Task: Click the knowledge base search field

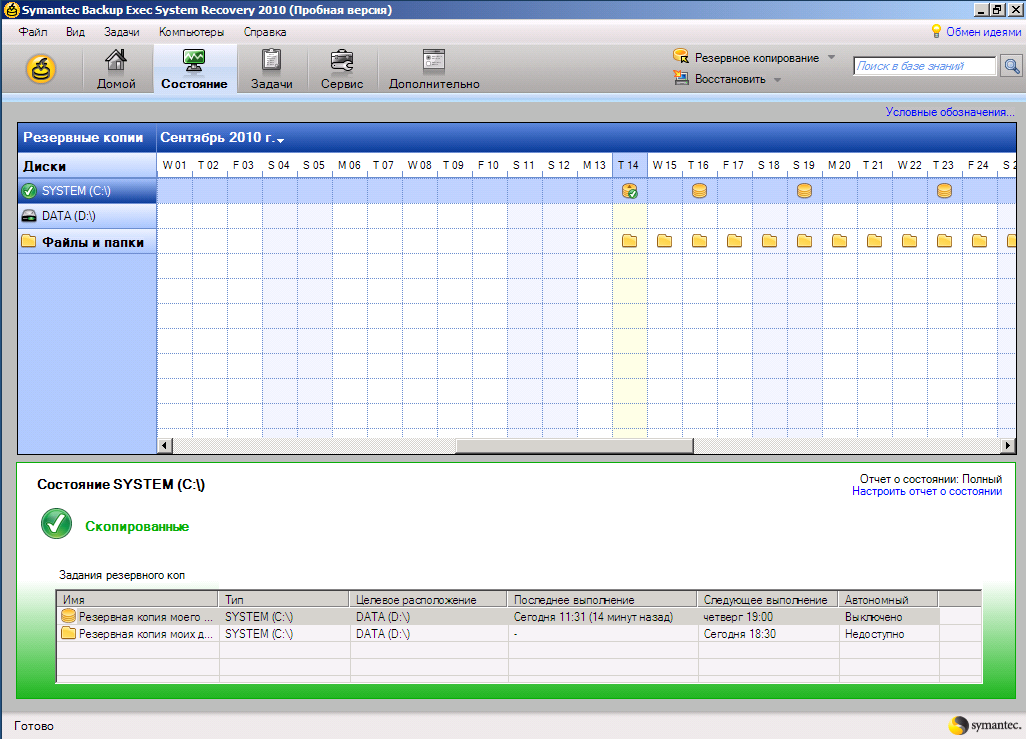Action: coord(924,66)
